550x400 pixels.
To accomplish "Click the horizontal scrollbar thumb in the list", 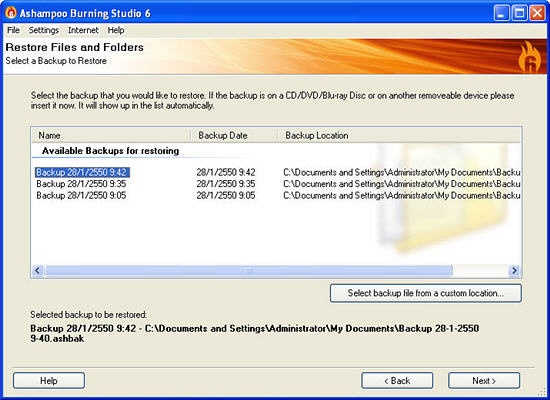I will coord(248,270).
